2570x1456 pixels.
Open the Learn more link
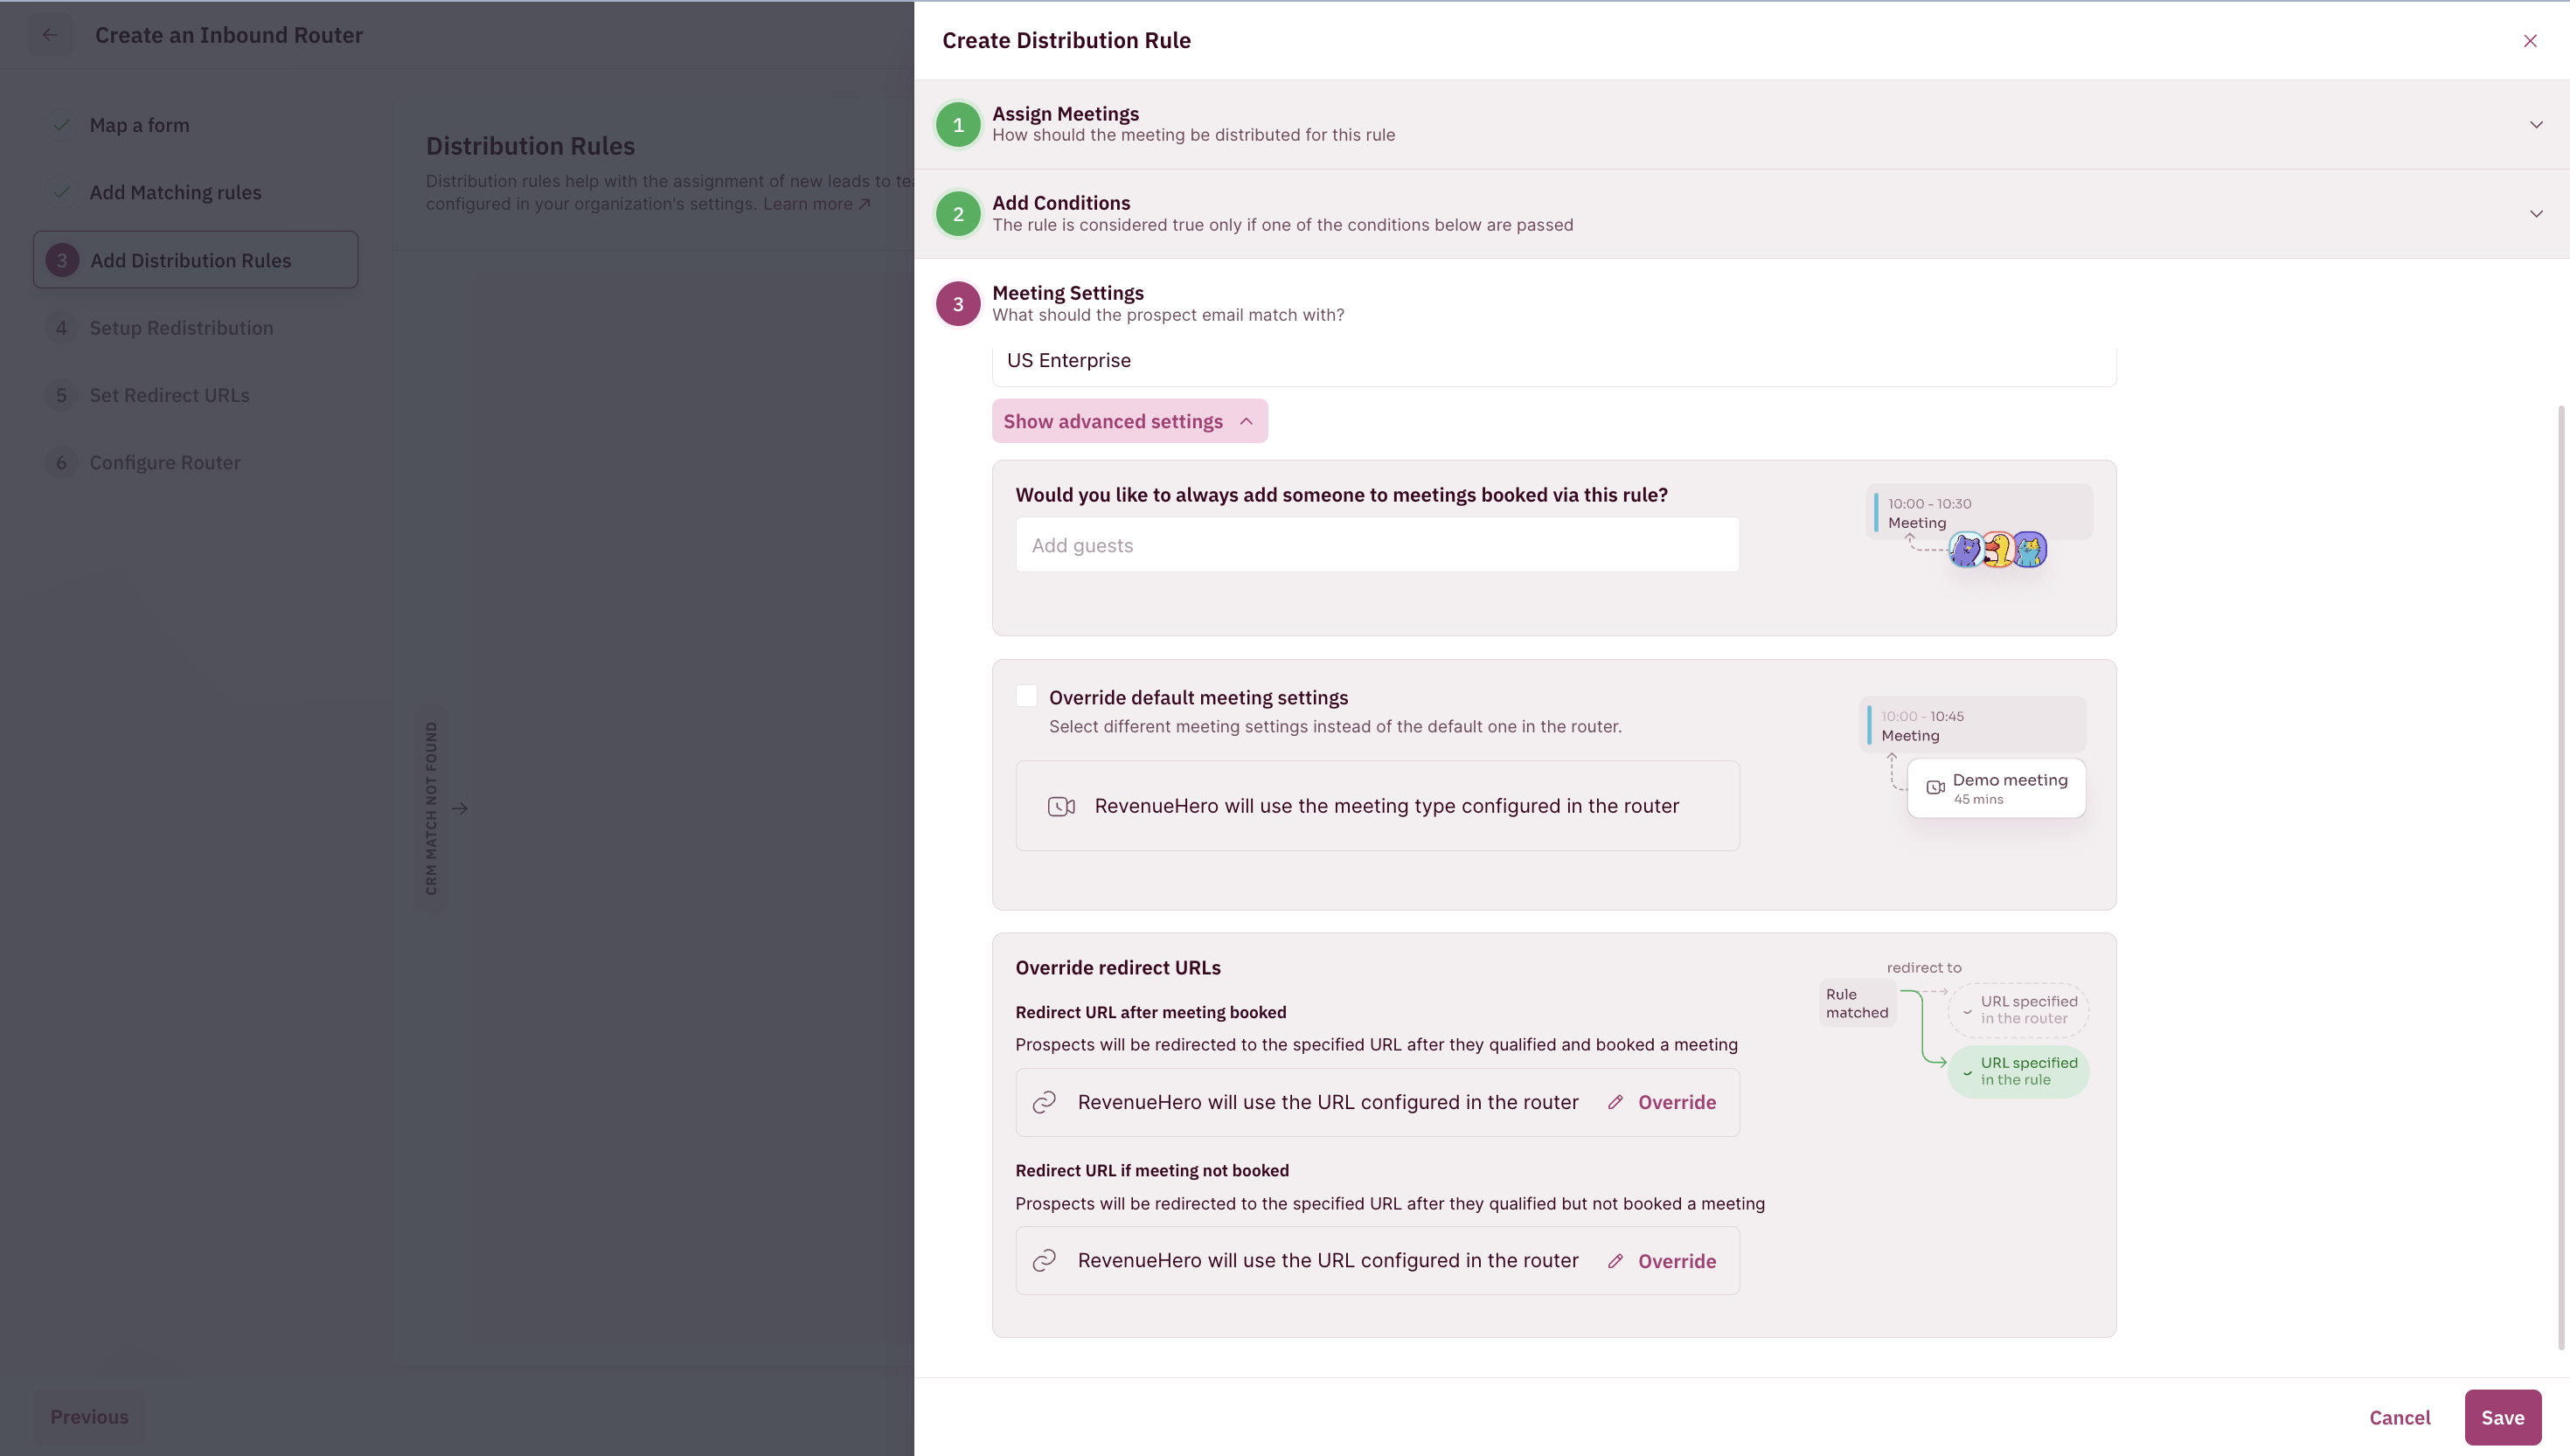tap(816, 204)
